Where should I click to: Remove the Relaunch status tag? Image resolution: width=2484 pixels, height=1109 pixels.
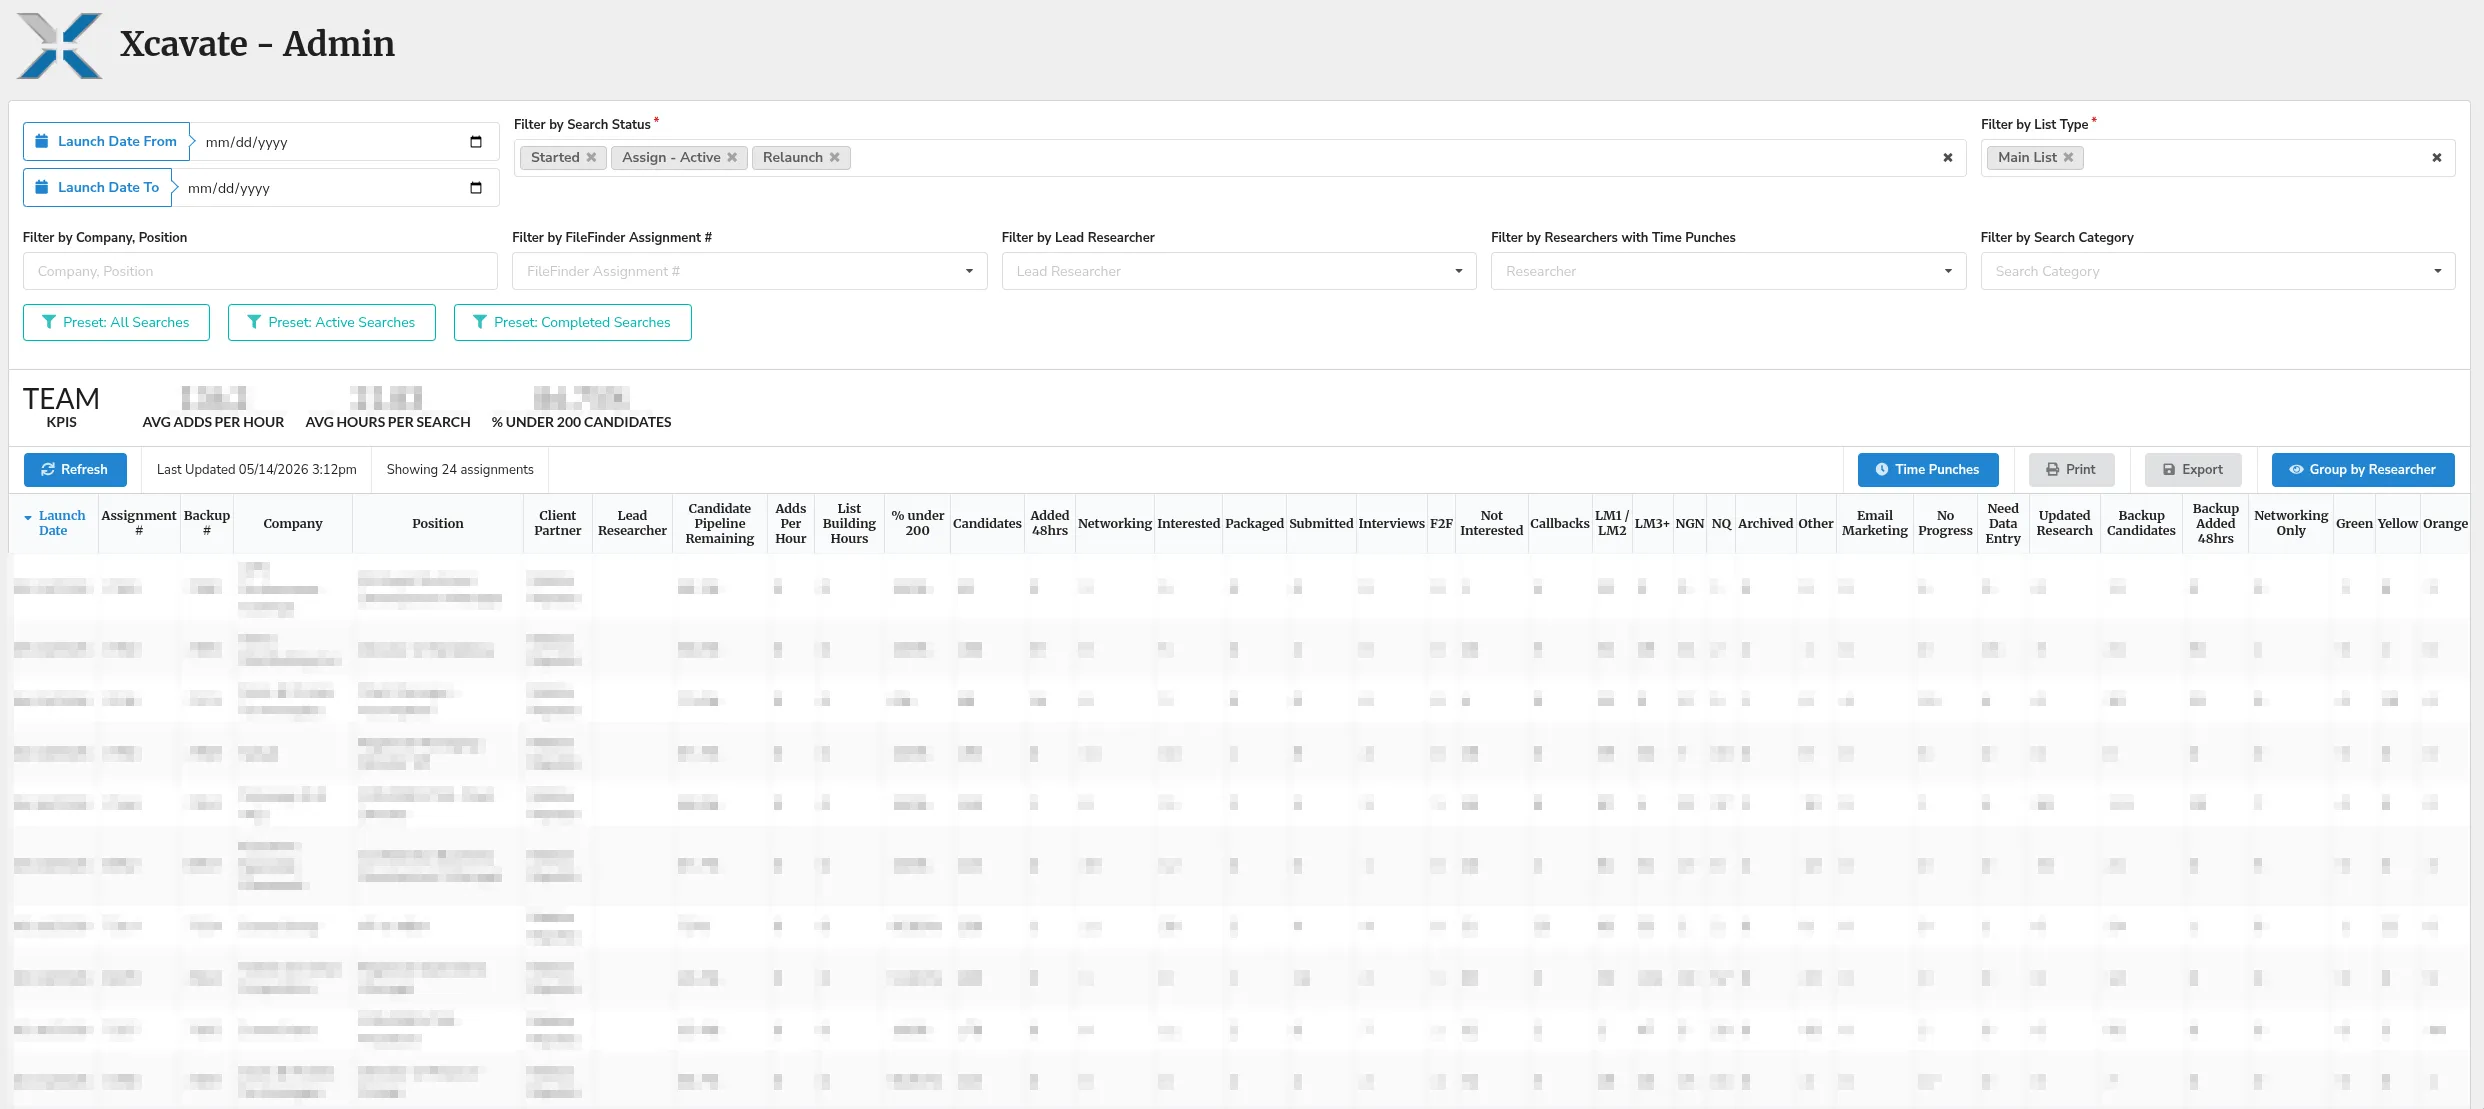[x=834, y=158]
